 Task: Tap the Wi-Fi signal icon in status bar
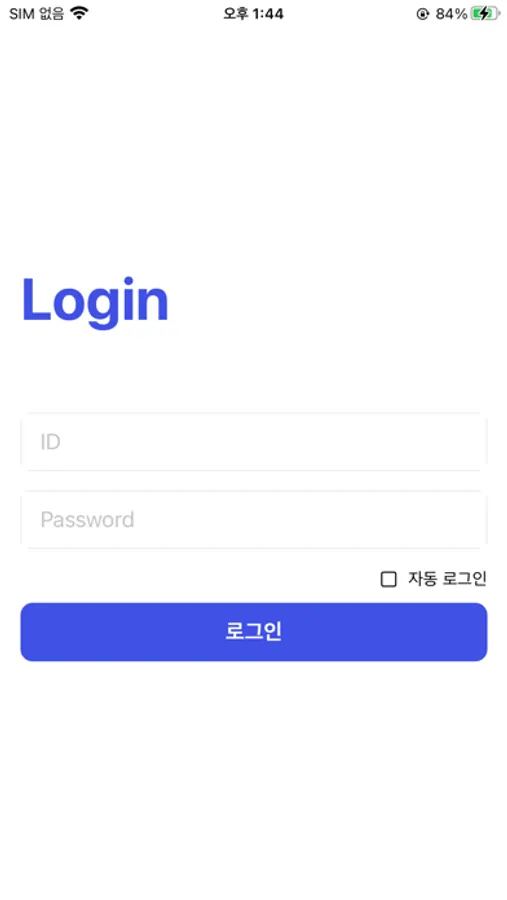point(79,13)
